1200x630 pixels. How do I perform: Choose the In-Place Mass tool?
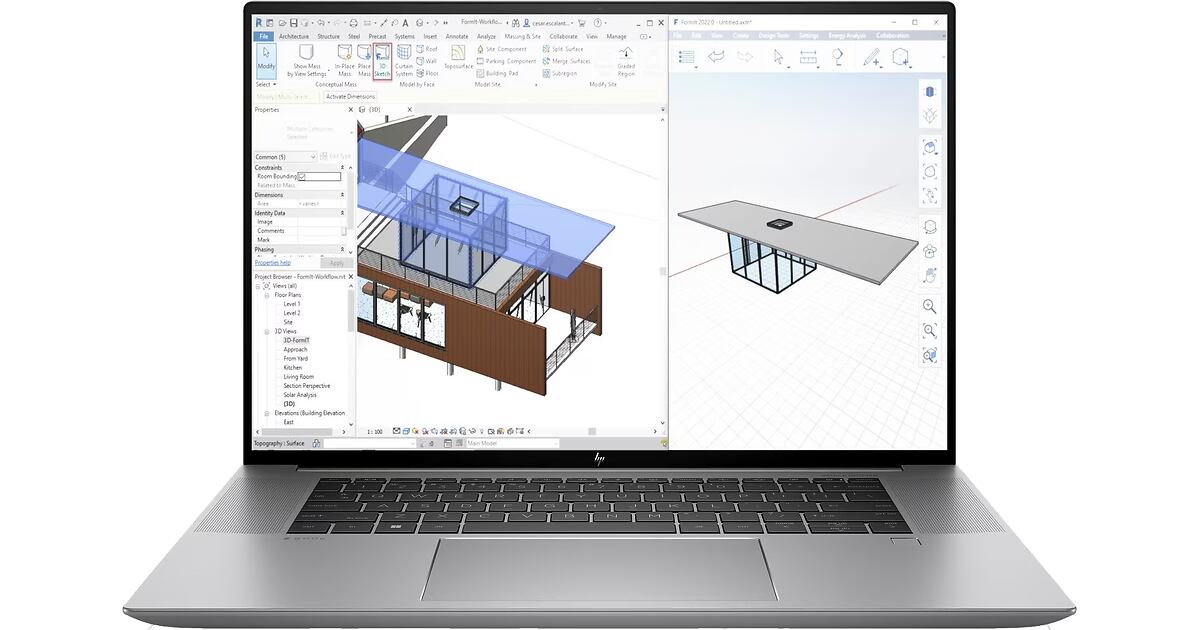coord(344,60)
